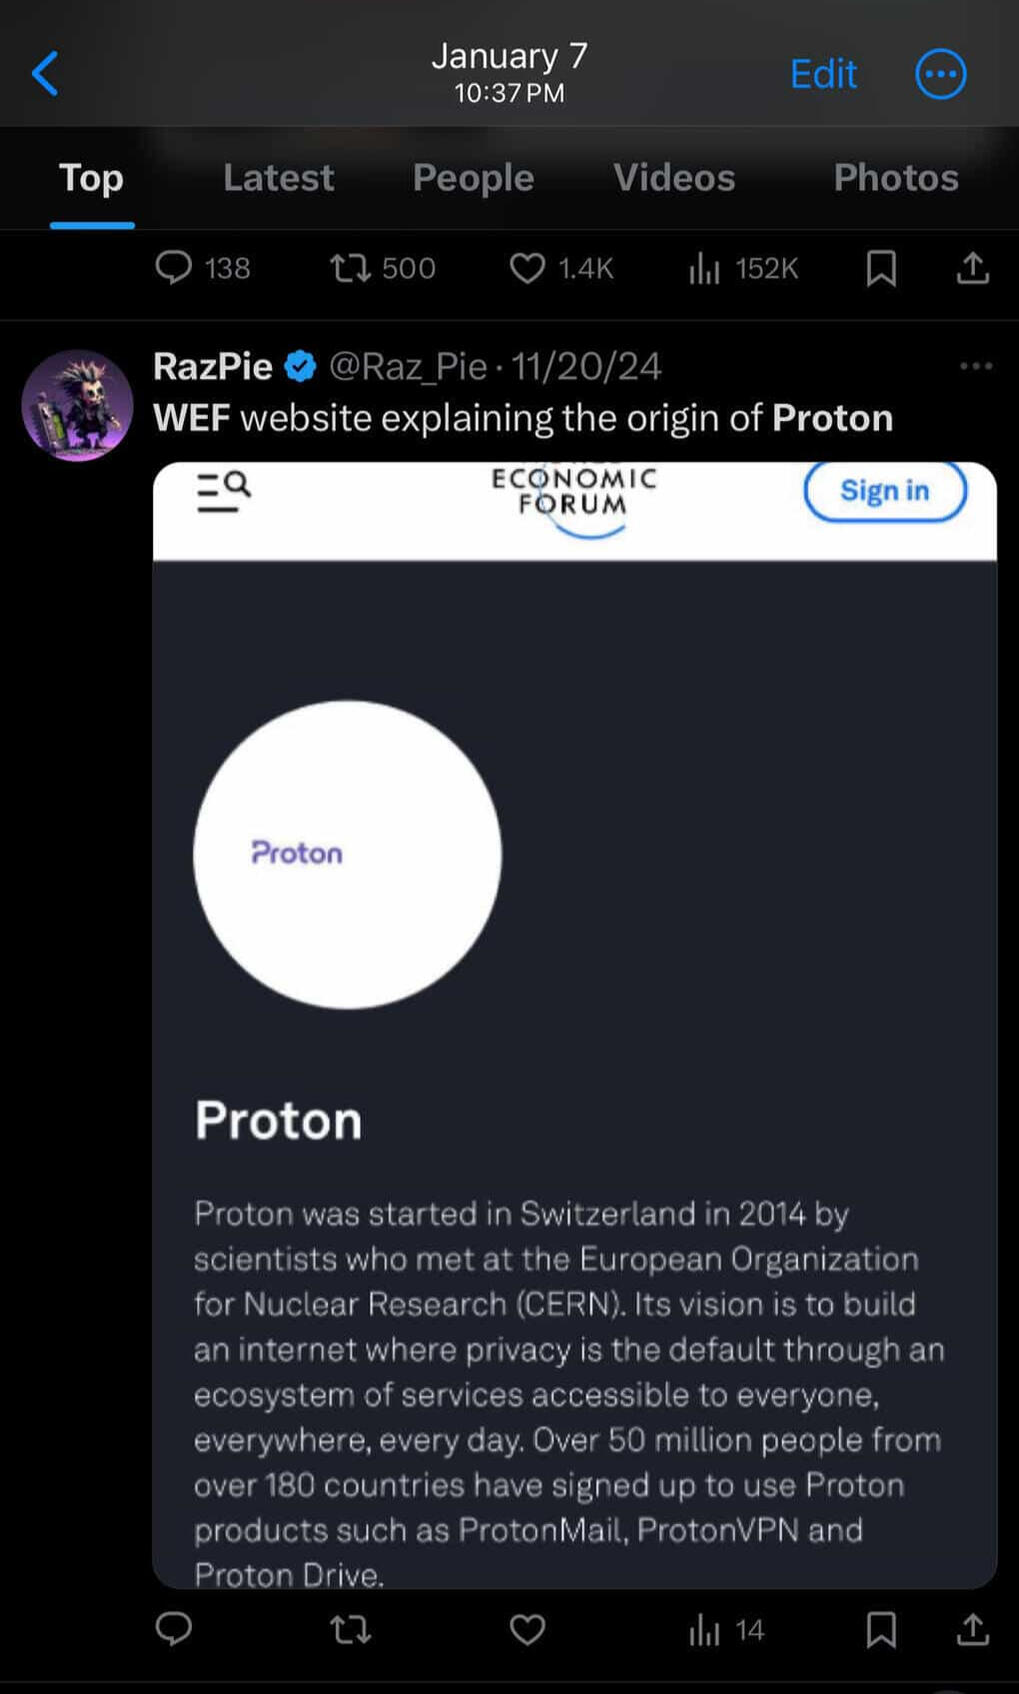Open RazPie tweet's three-dot menu
The height and width of the screenshot is (1694, 1019).
[x=975, y=366]
